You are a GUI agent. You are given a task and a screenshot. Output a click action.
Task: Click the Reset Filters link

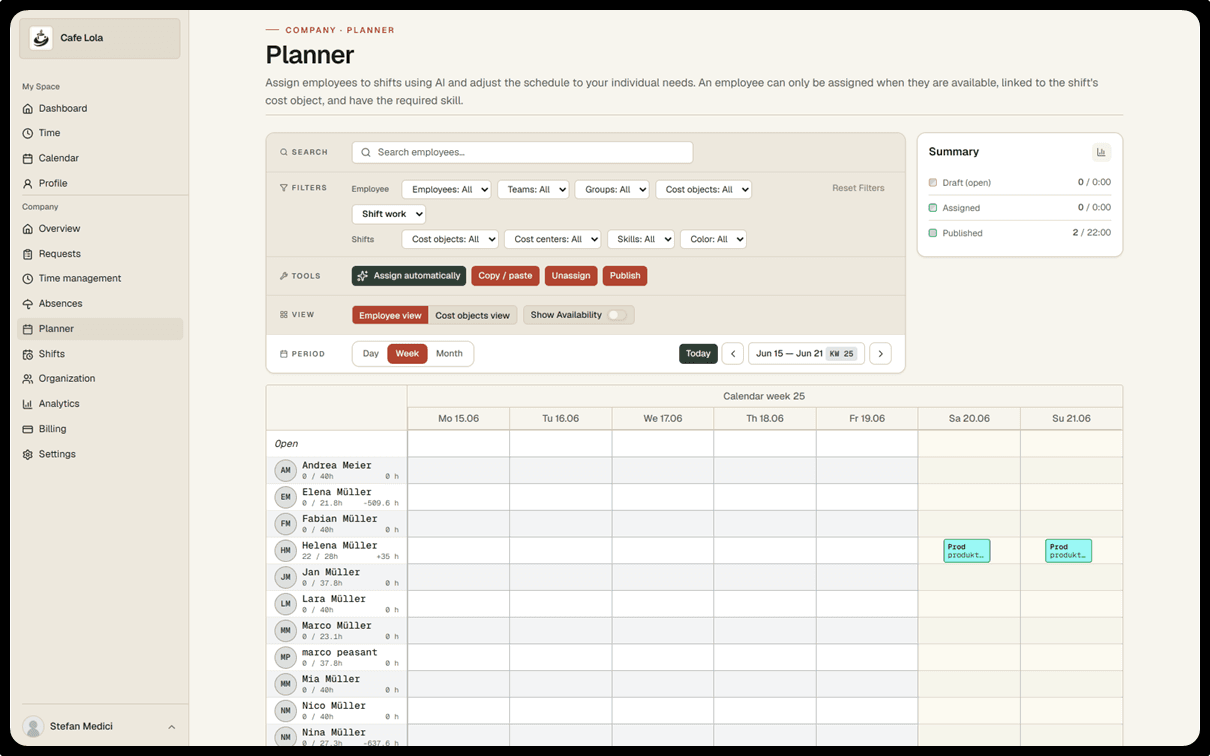pos(858,188)
